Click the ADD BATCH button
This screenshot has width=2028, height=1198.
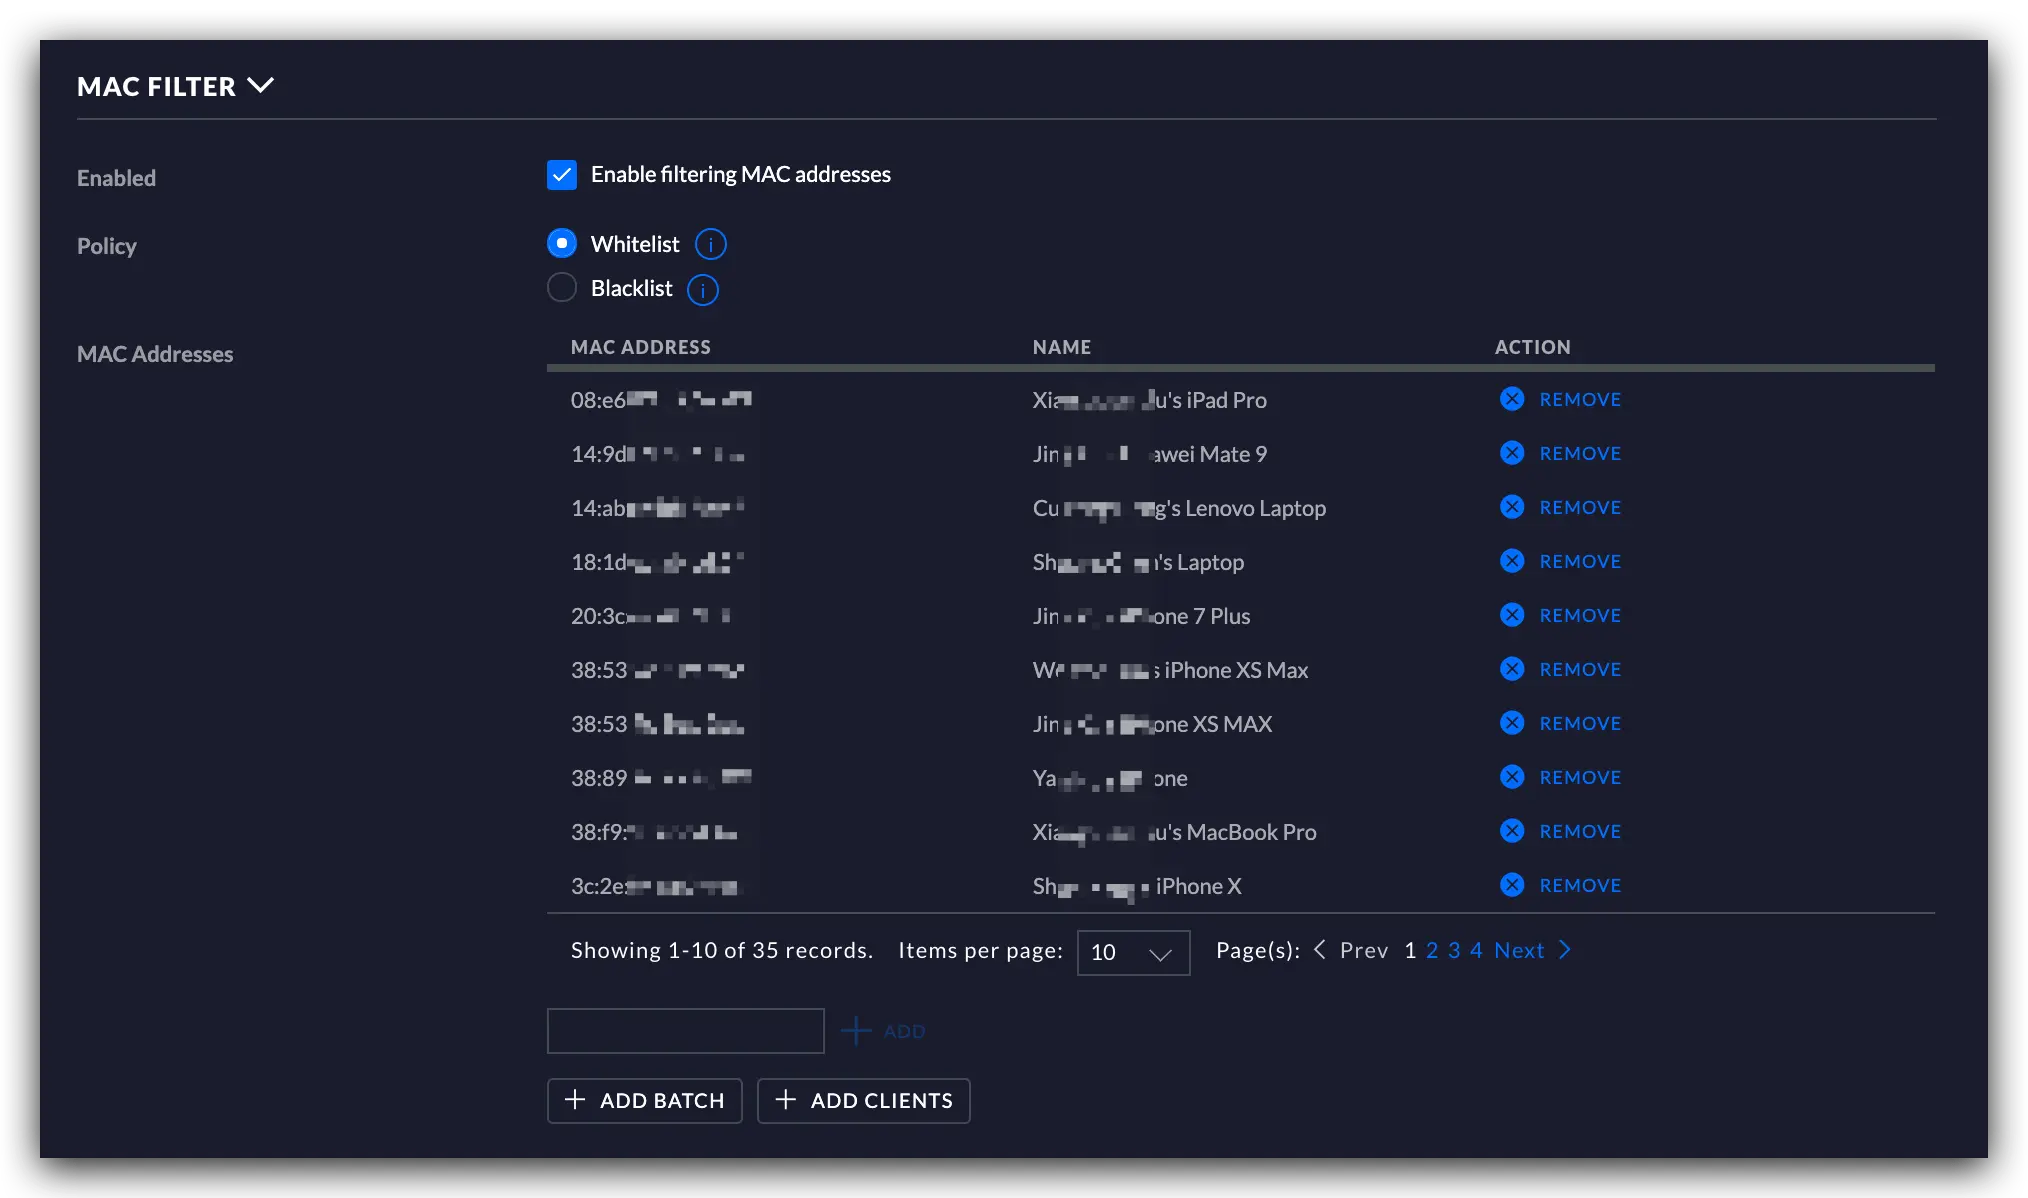click(x=644, y=1100)
